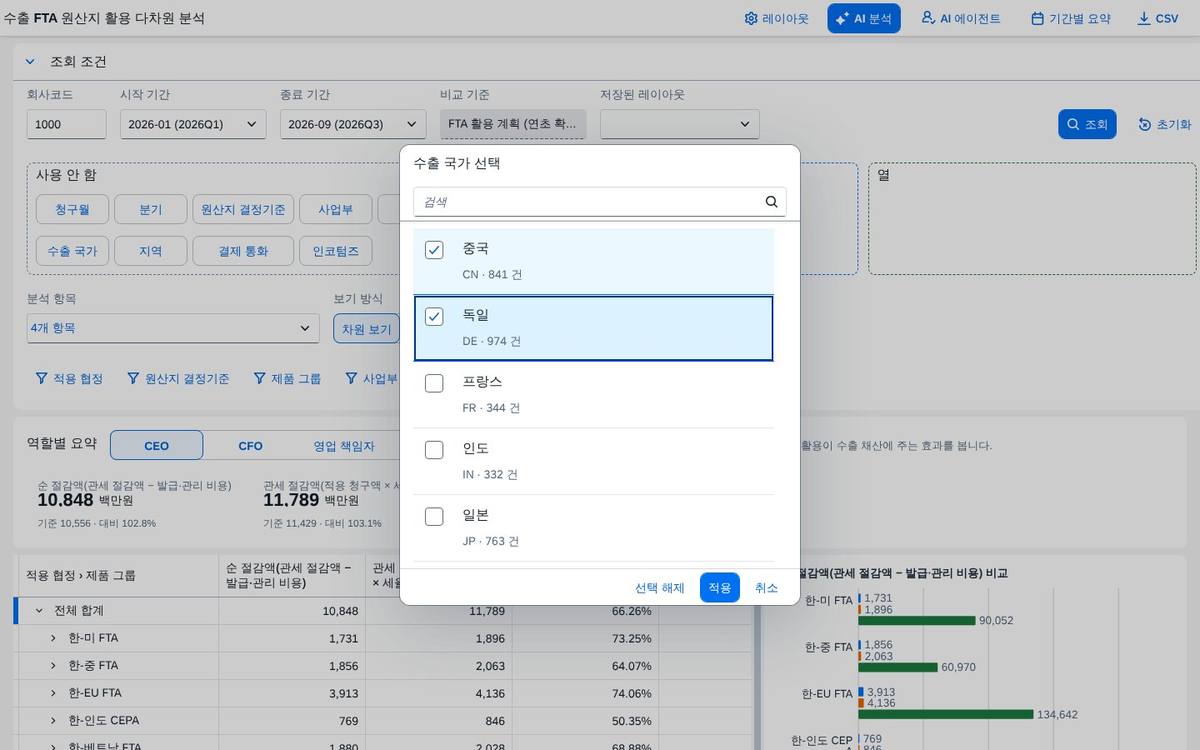This screenshot has height=750, width=1200.
Task: Check the 일본 checkbox
Action: [x=434, y=517]
